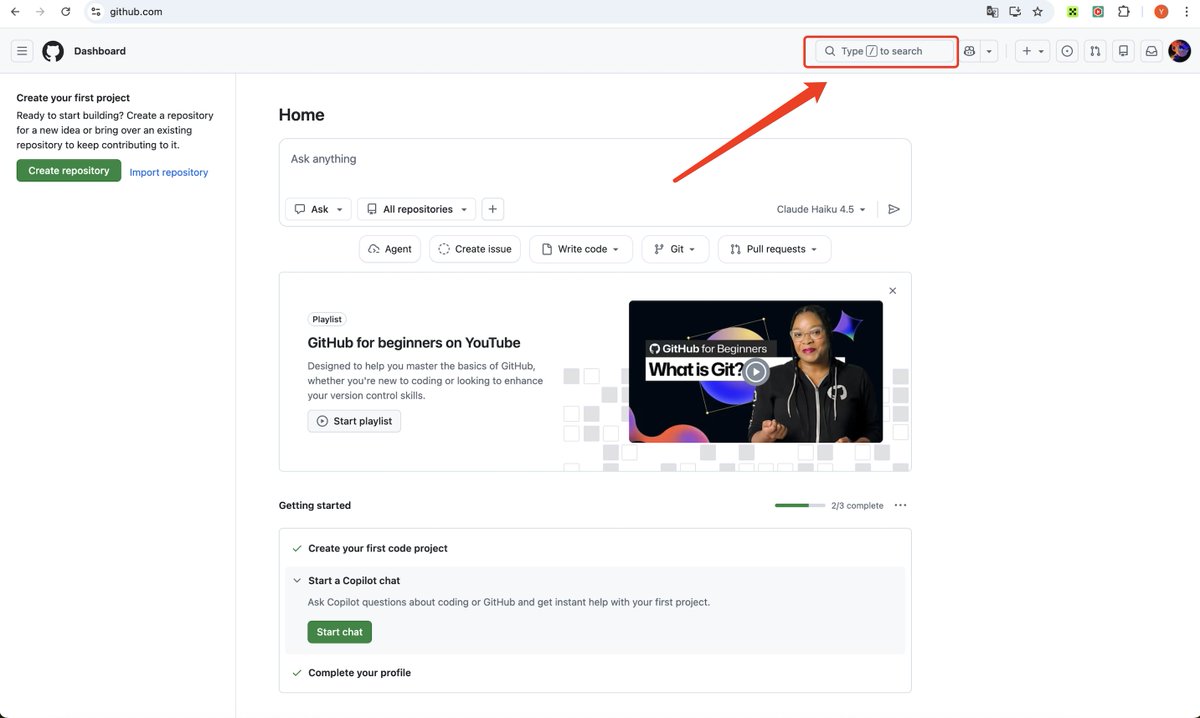Open the plus Create new menu
This screenshot has width=1200, height=718.
(1032, 51)
